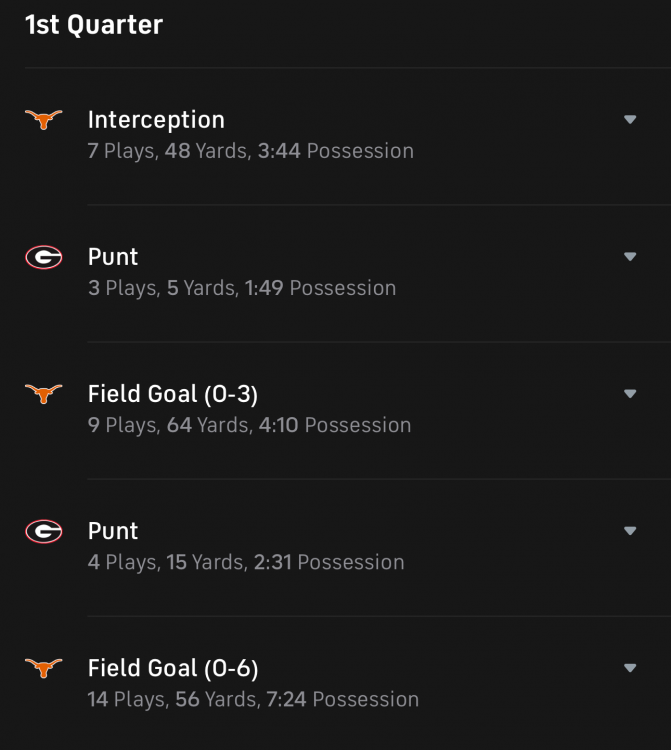Click the Longhorns logo beside Field Goal (0-3)

pos(43,394)
